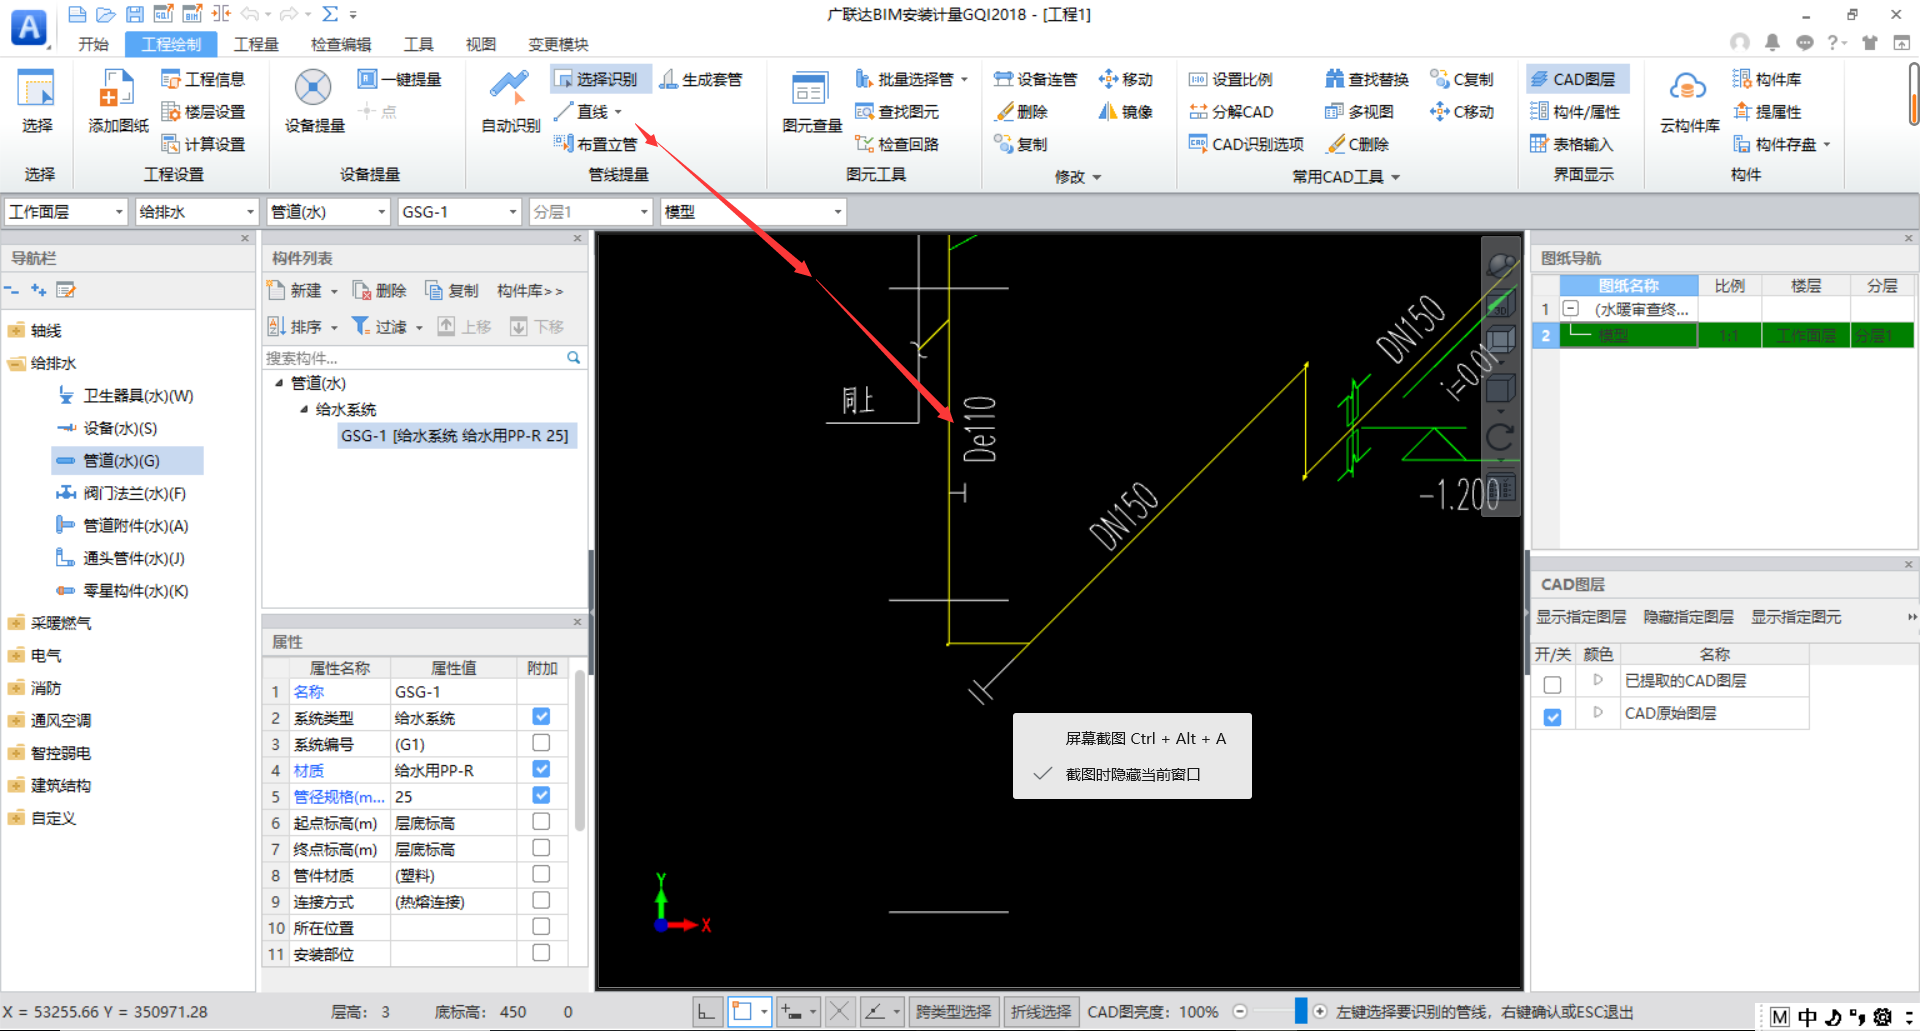
Task: Toggle 材质 附加 checkbox
Action: click(541, 769)
